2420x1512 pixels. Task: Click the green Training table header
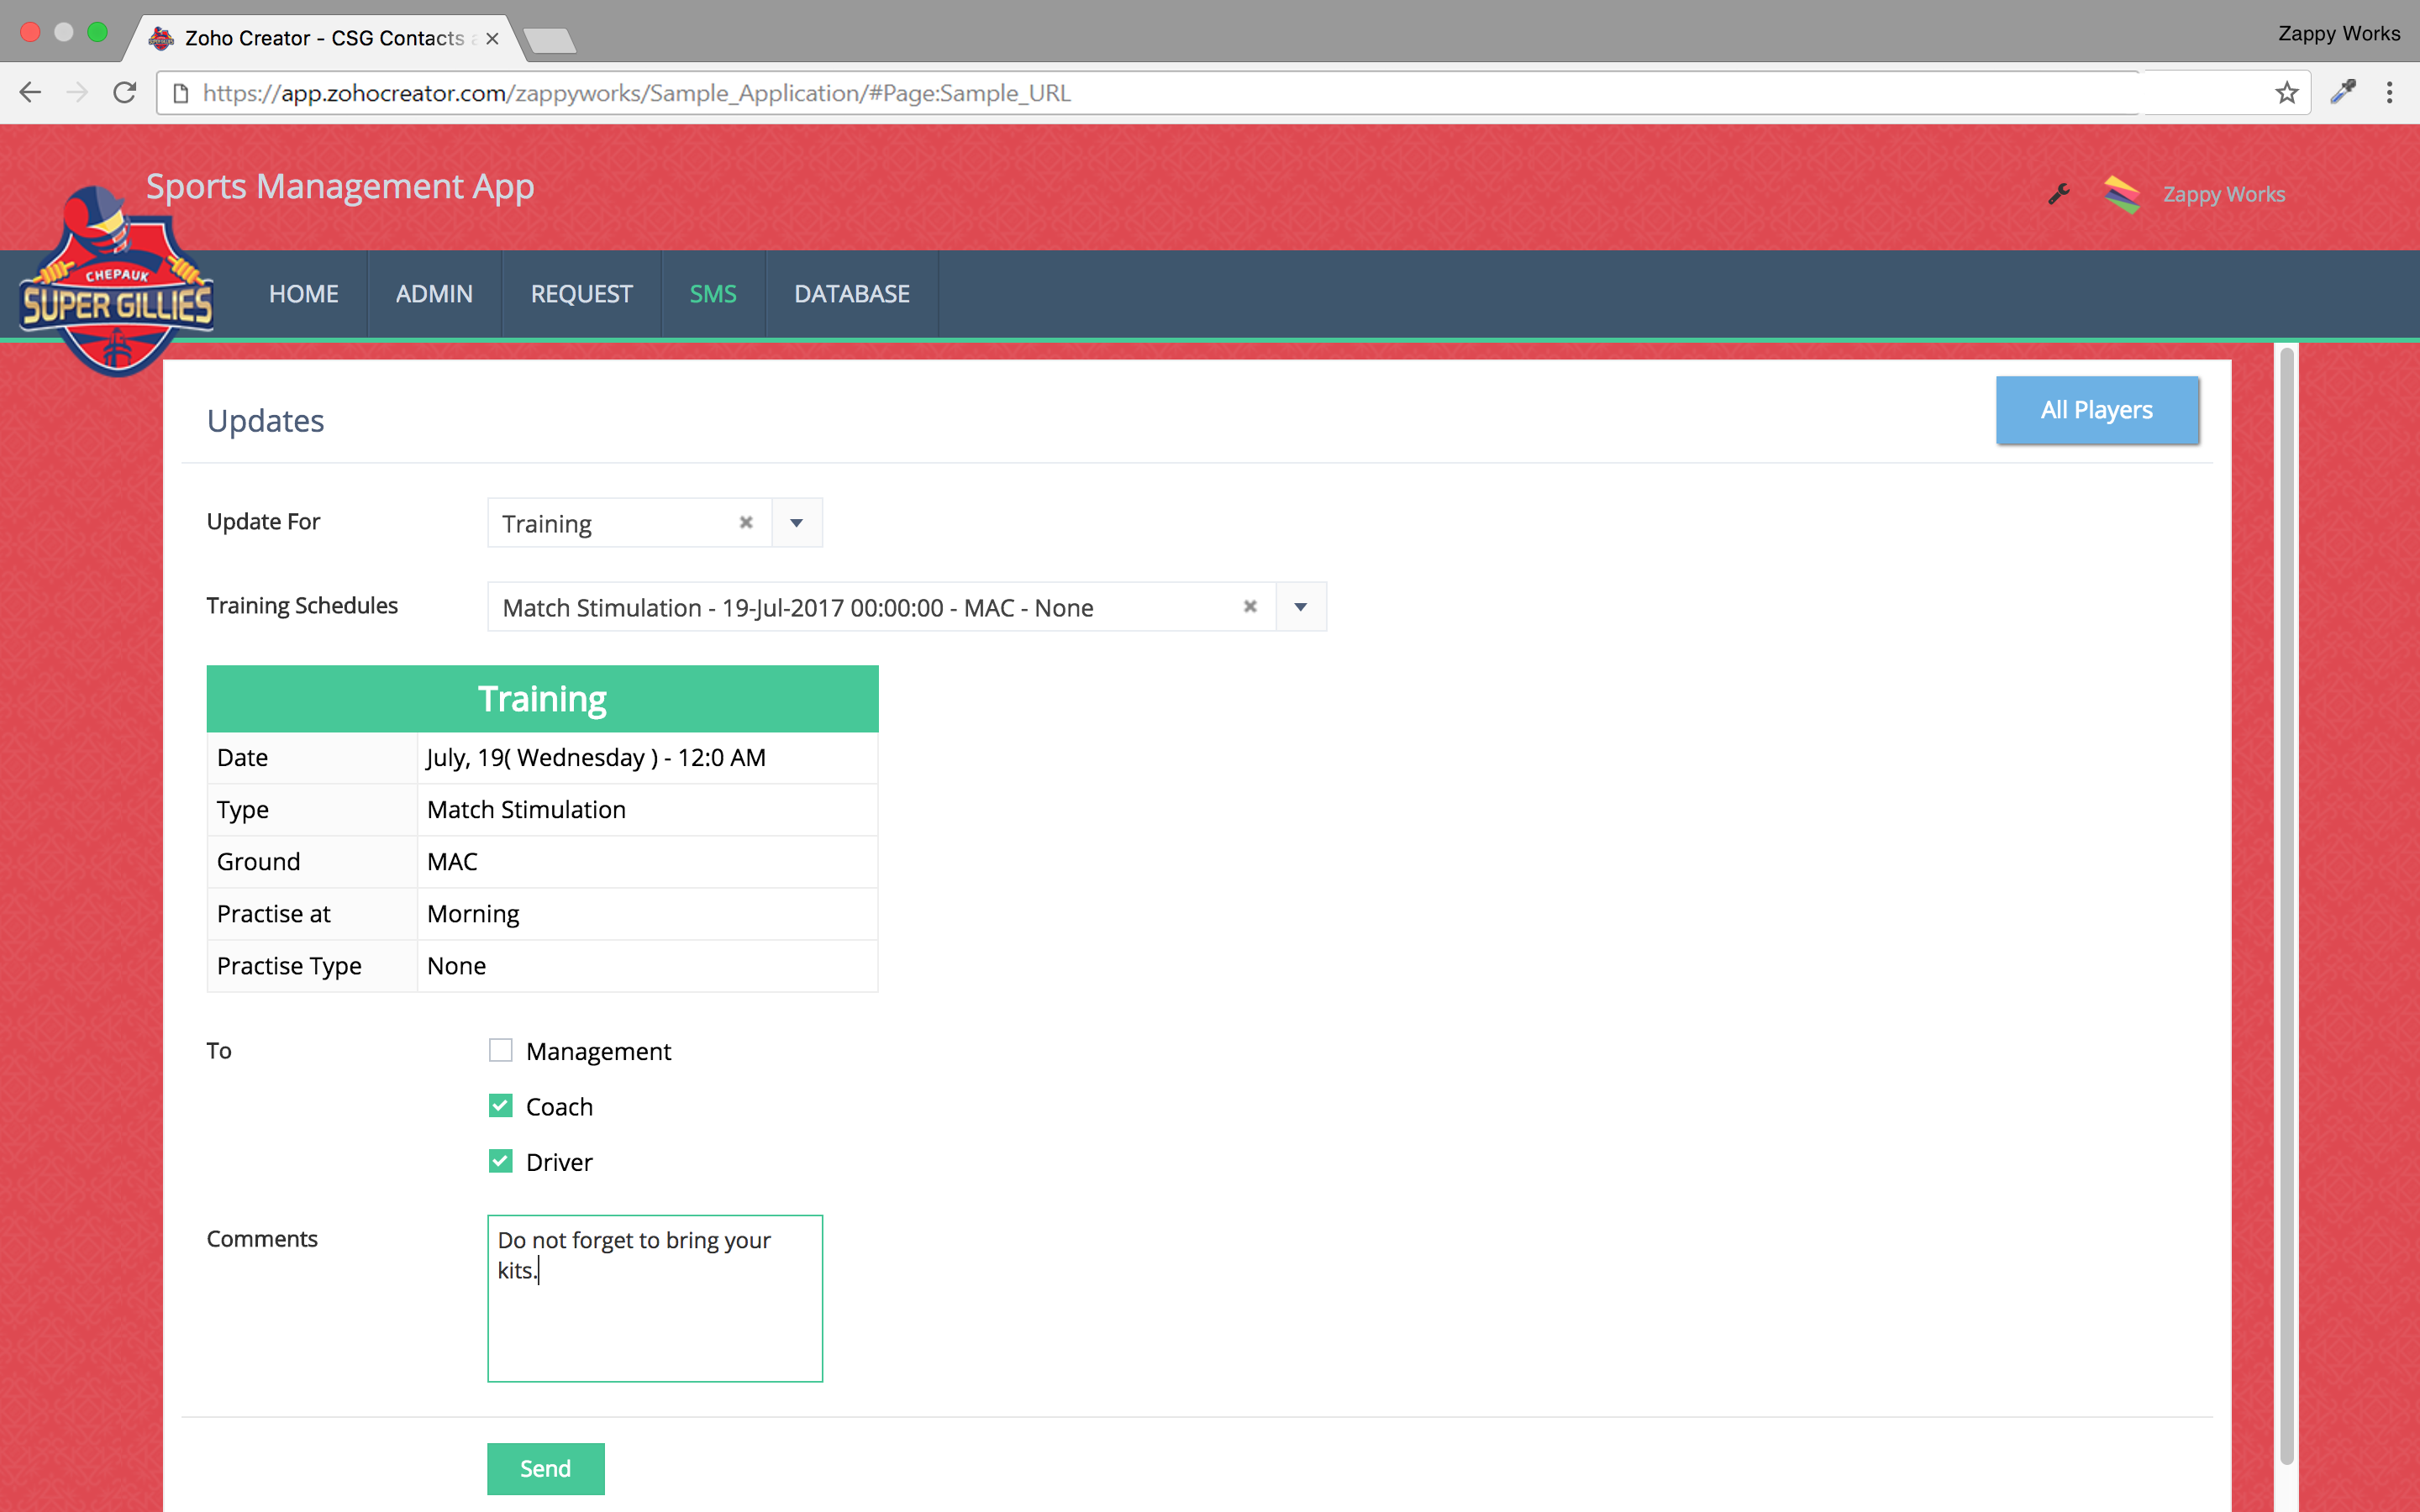point(543,699)
